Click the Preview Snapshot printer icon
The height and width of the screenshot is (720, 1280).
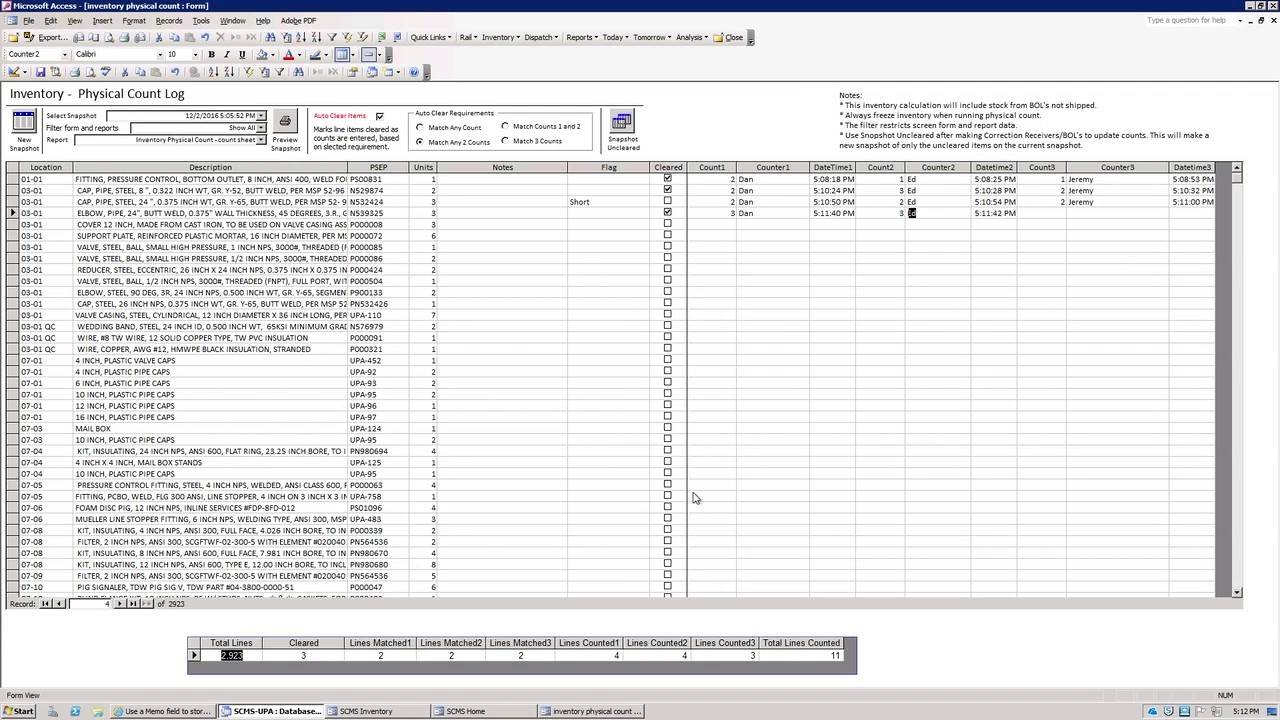click(285, 122)
